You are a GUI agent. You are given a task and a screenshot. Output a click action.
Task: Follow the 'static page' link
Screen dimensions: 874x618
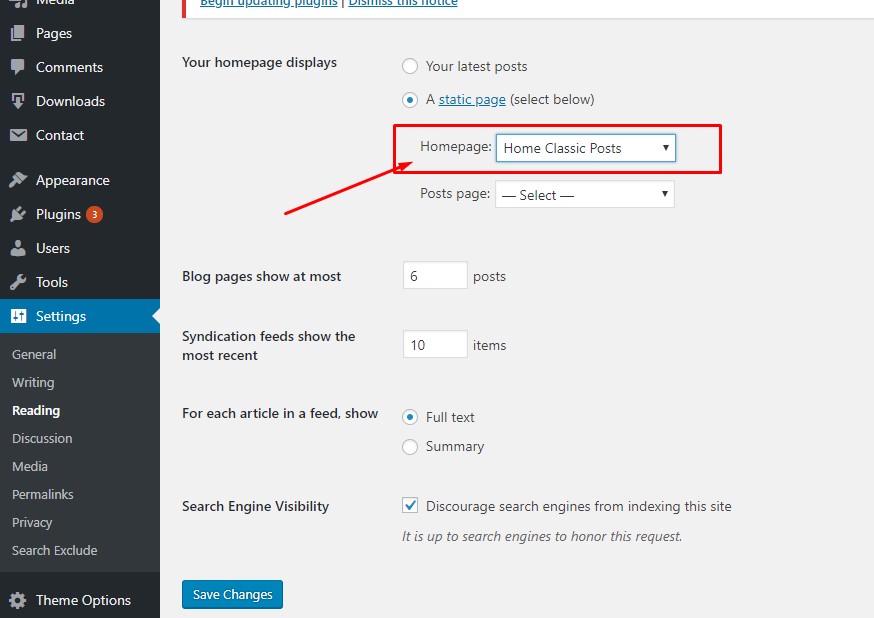point(472,99)
